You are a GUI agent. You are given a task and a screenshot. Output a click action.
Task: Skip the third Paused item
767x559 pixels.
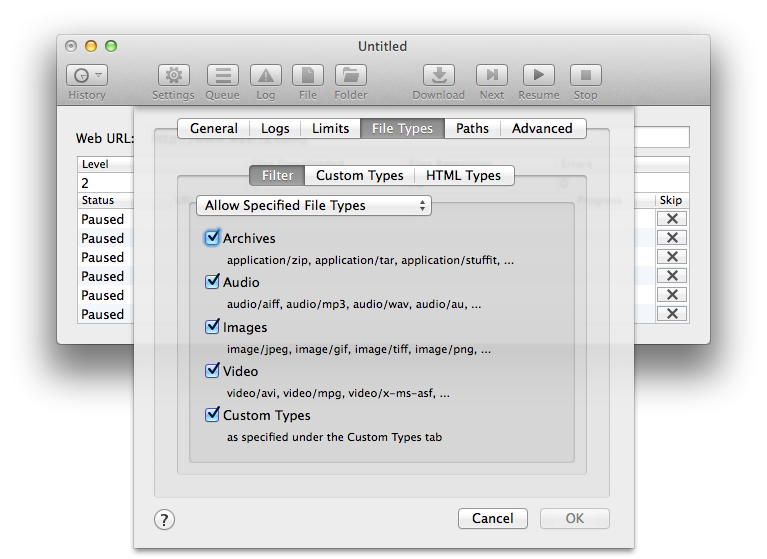tap(672, 256)
